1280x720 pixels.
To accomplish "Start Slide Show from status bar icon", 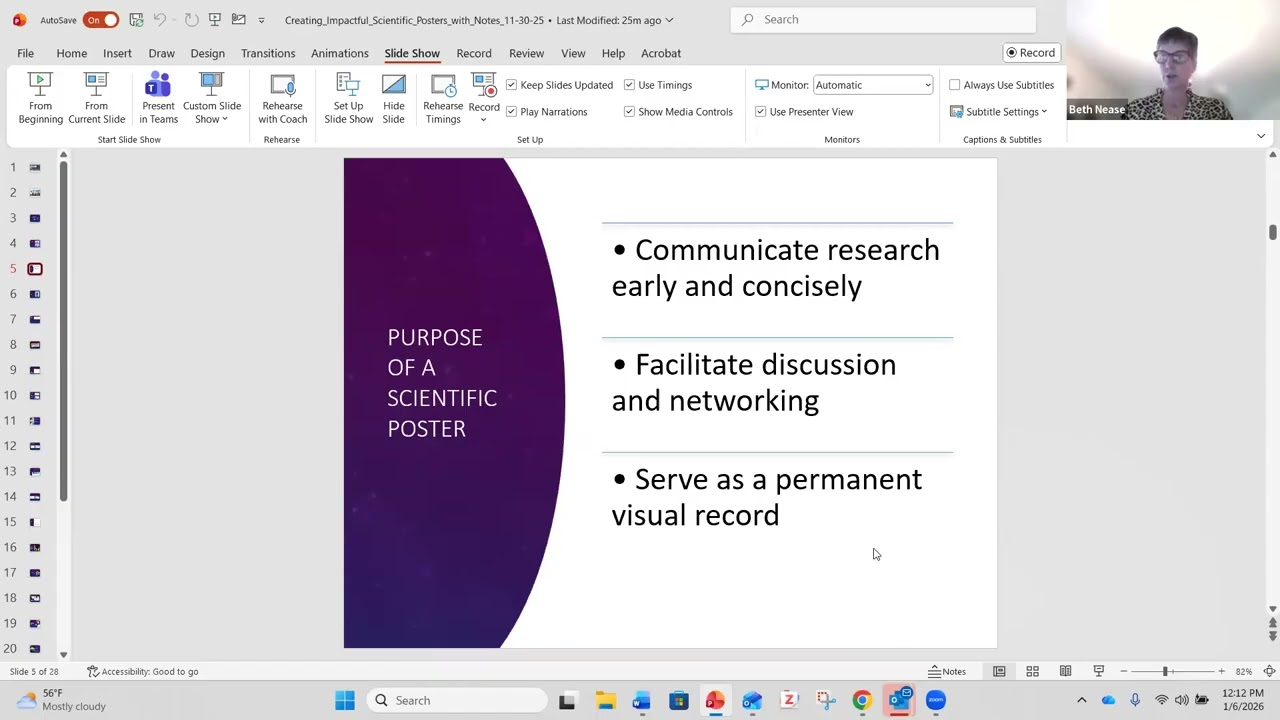I will [x=1098, y=671].
